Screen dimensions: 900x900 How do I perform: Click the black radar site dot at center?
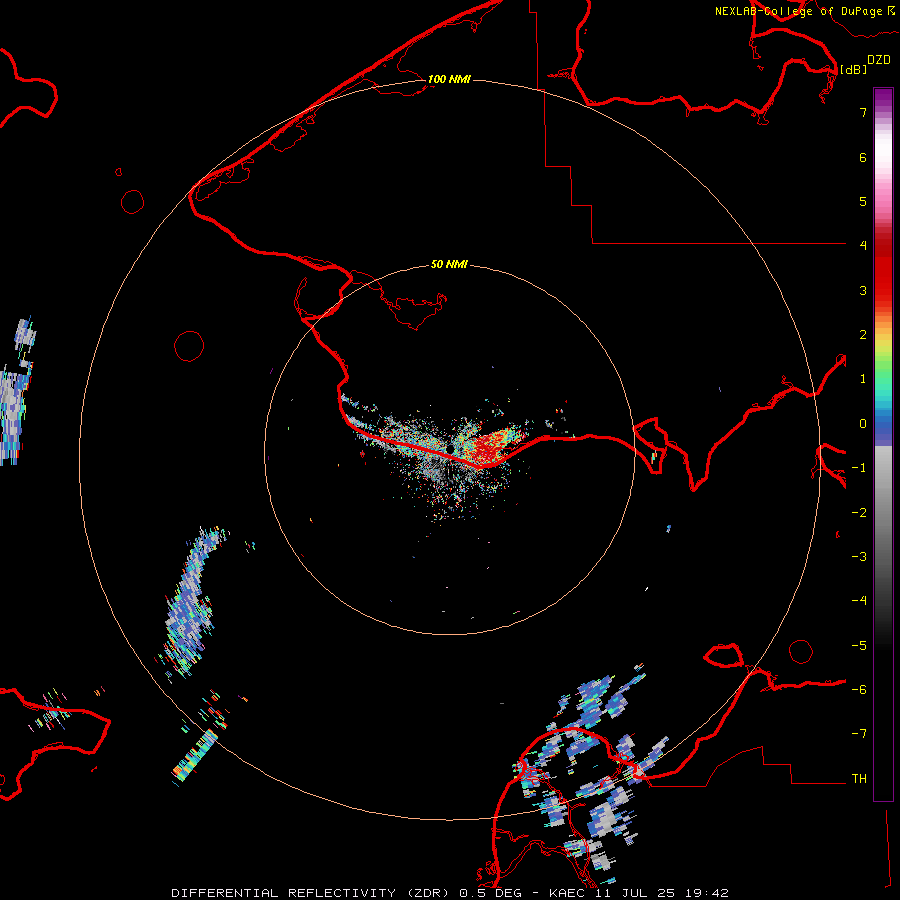451,447
